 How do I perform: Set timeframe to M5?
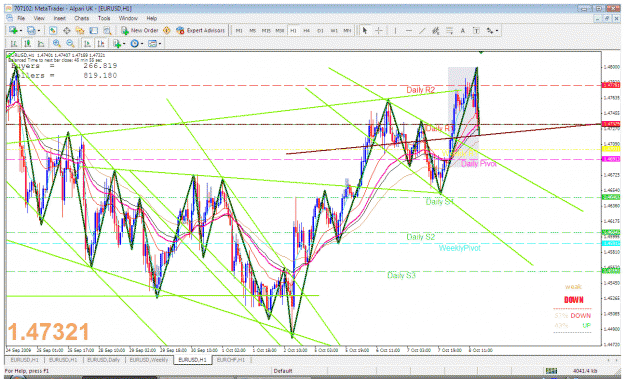(252, 31)
